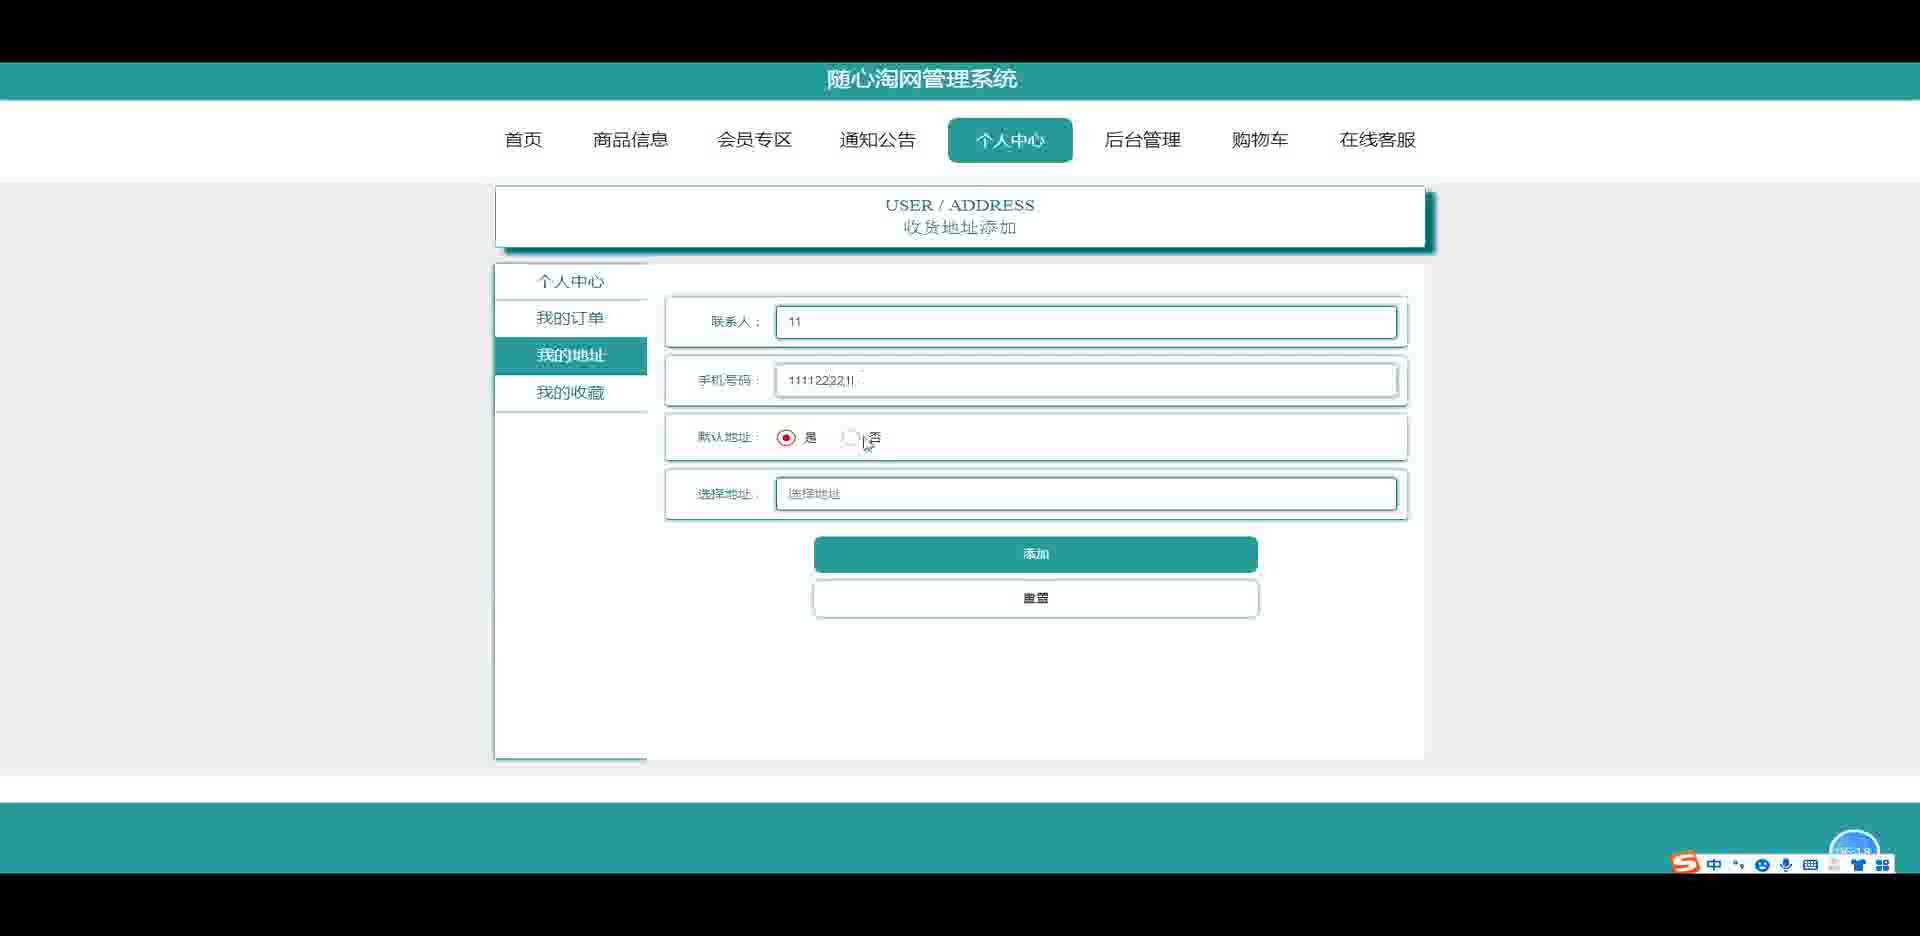Click the '随心淘网管理系统' header title

(x=922, y=79)
